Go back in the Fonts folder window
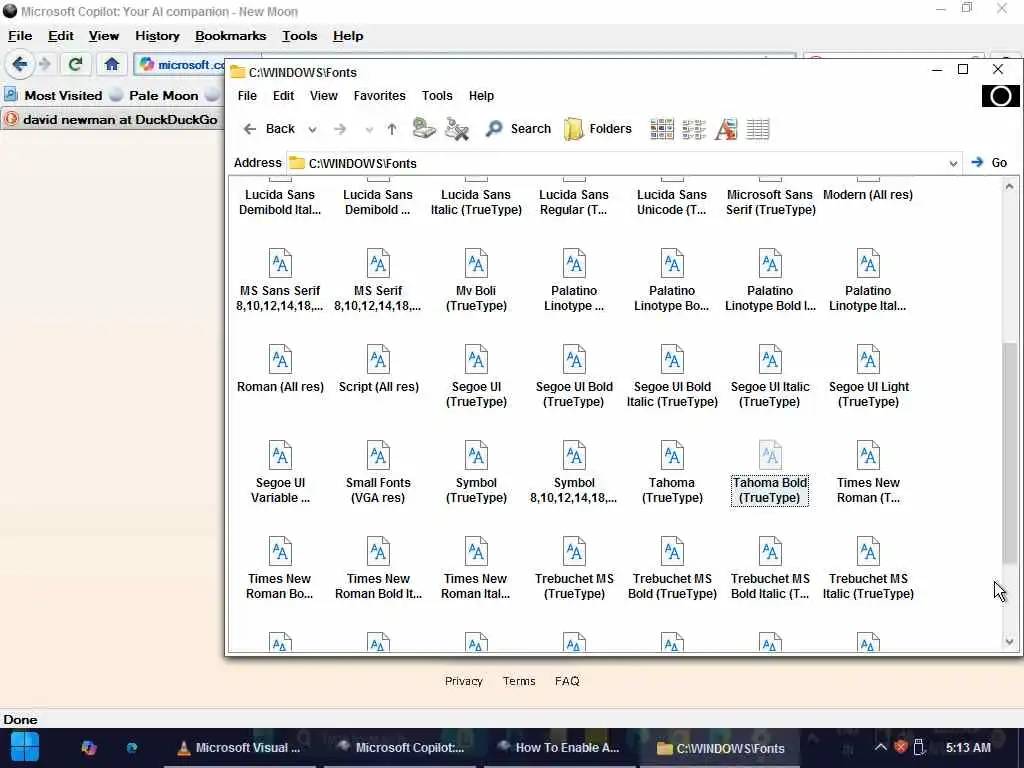The height and width of the screenshot is (768, 1024). click(269, 129)
